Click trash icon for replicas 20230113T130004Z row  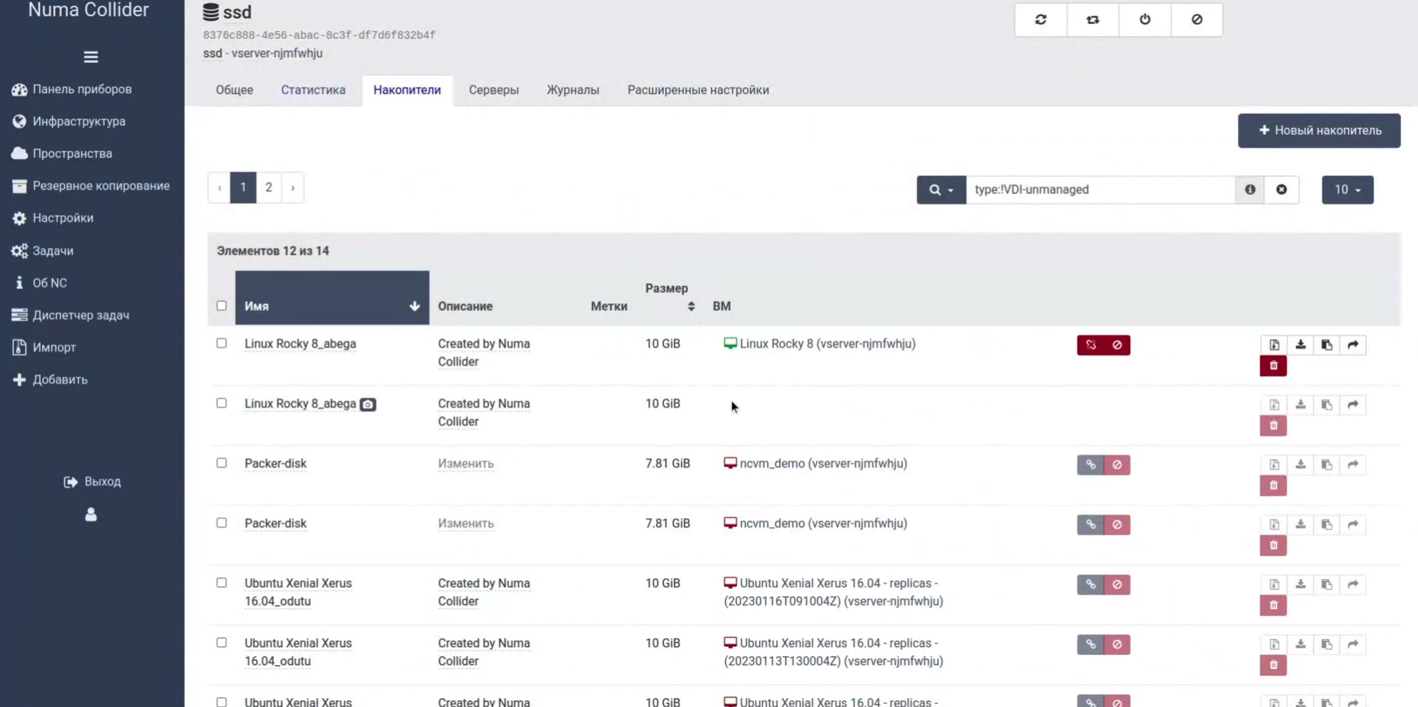(x=1273, y=665)
